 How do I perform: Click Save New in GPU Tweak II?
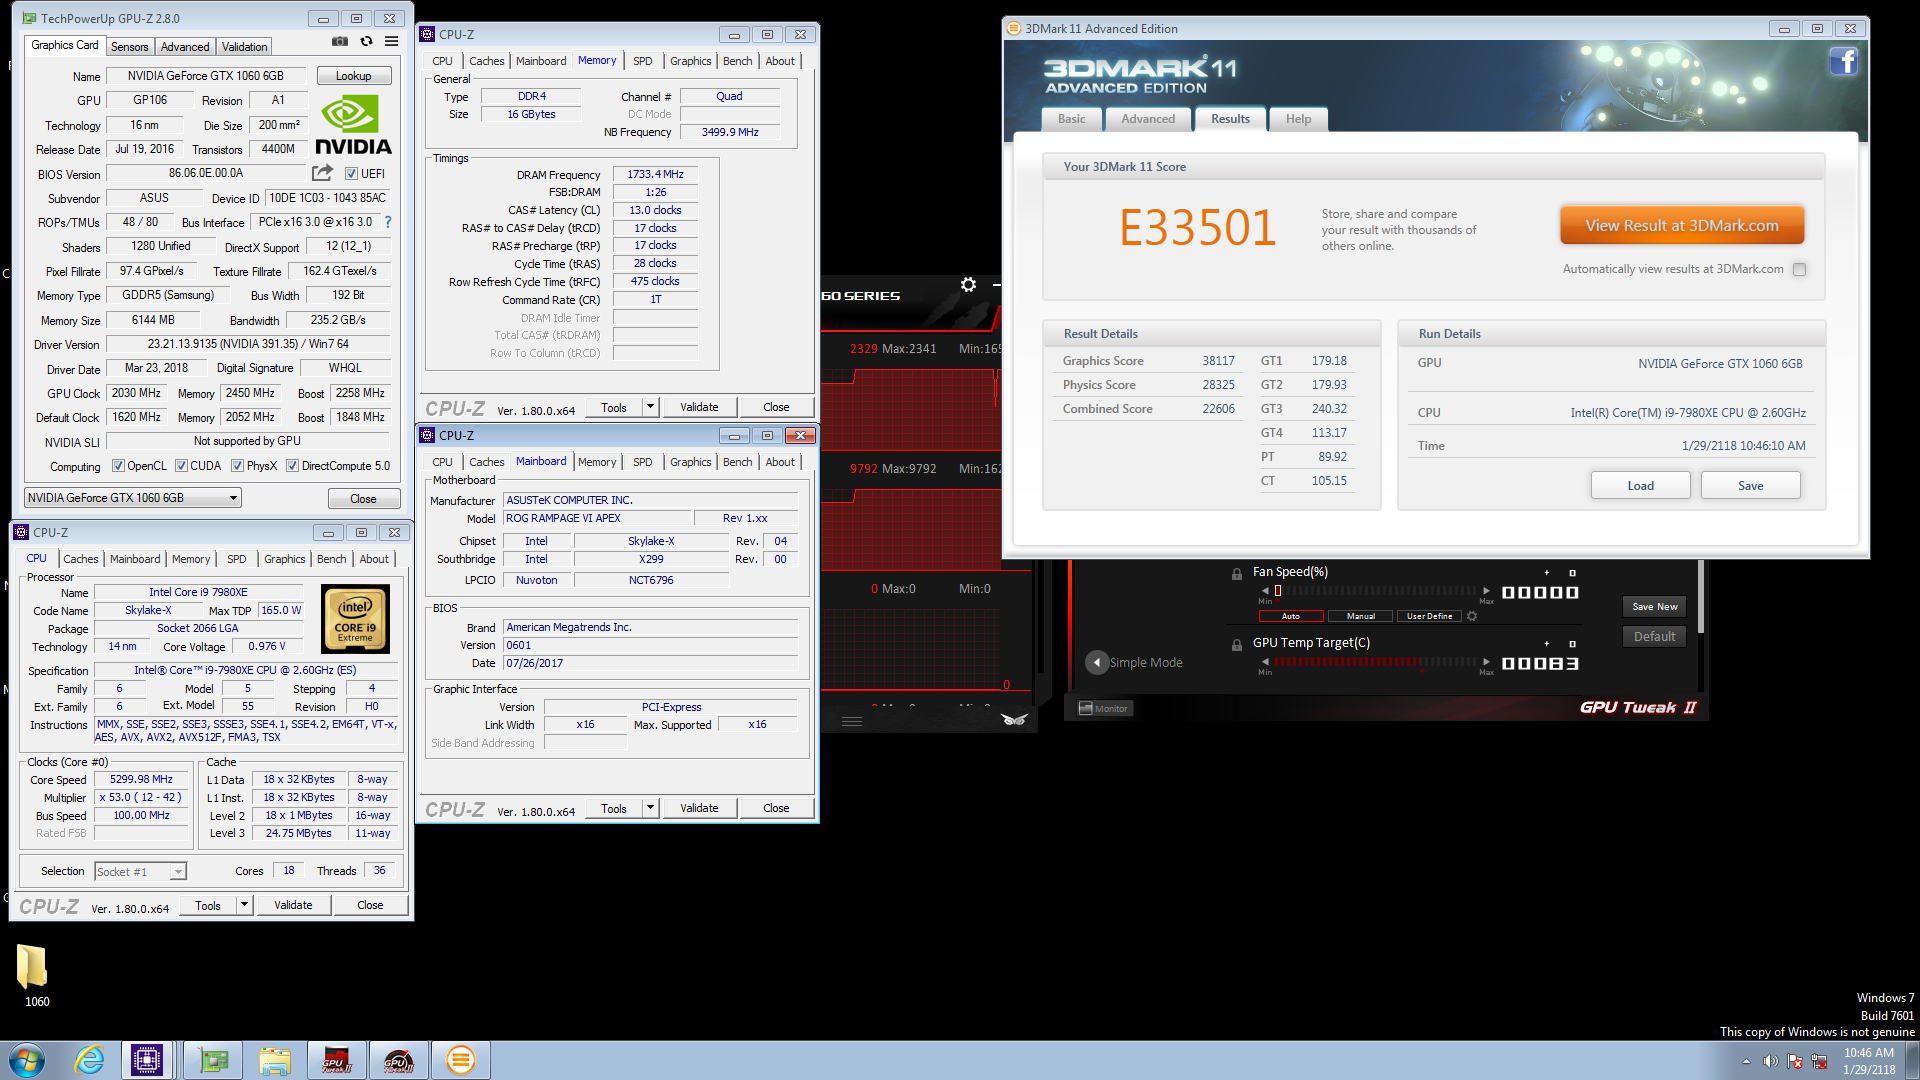click(x=1655, y=607)
